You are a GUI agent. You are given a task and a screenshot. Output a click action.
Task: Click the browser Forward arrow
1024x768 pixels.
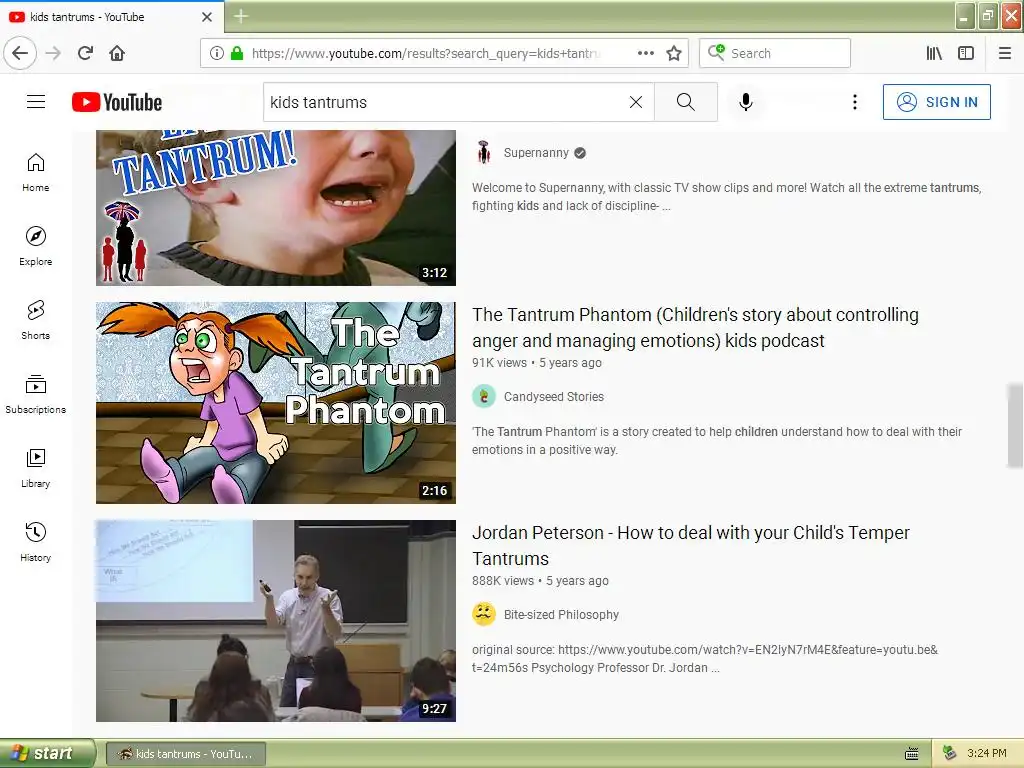(53, 53)
